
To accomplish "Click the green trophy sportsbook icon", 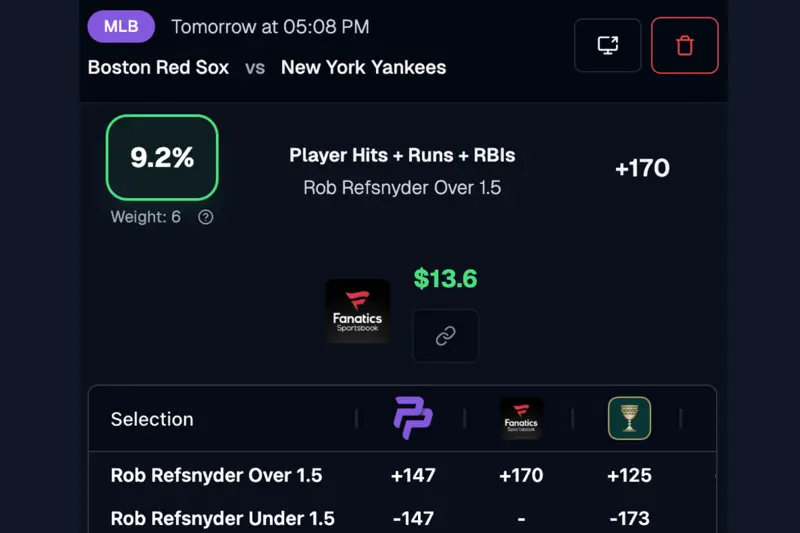I will pos(629,418).
